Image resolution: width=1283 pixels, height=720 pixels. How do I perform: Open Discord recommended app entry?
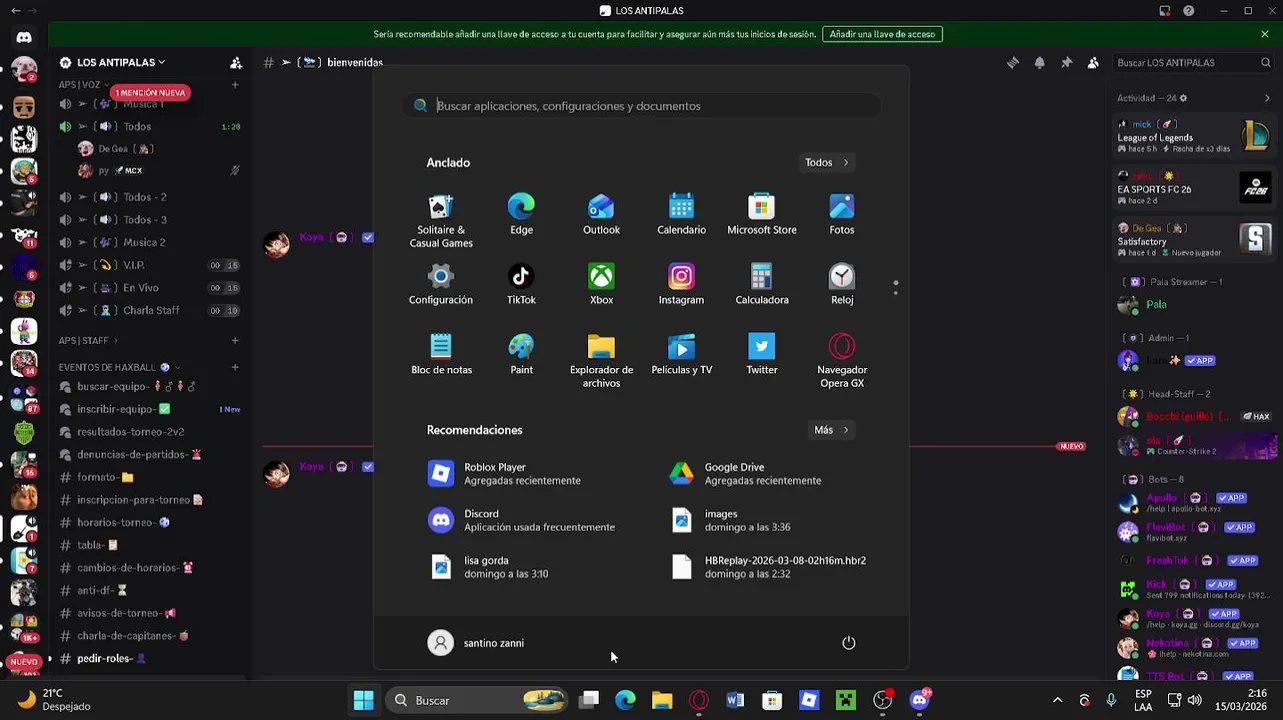click(x=520, y=520)
